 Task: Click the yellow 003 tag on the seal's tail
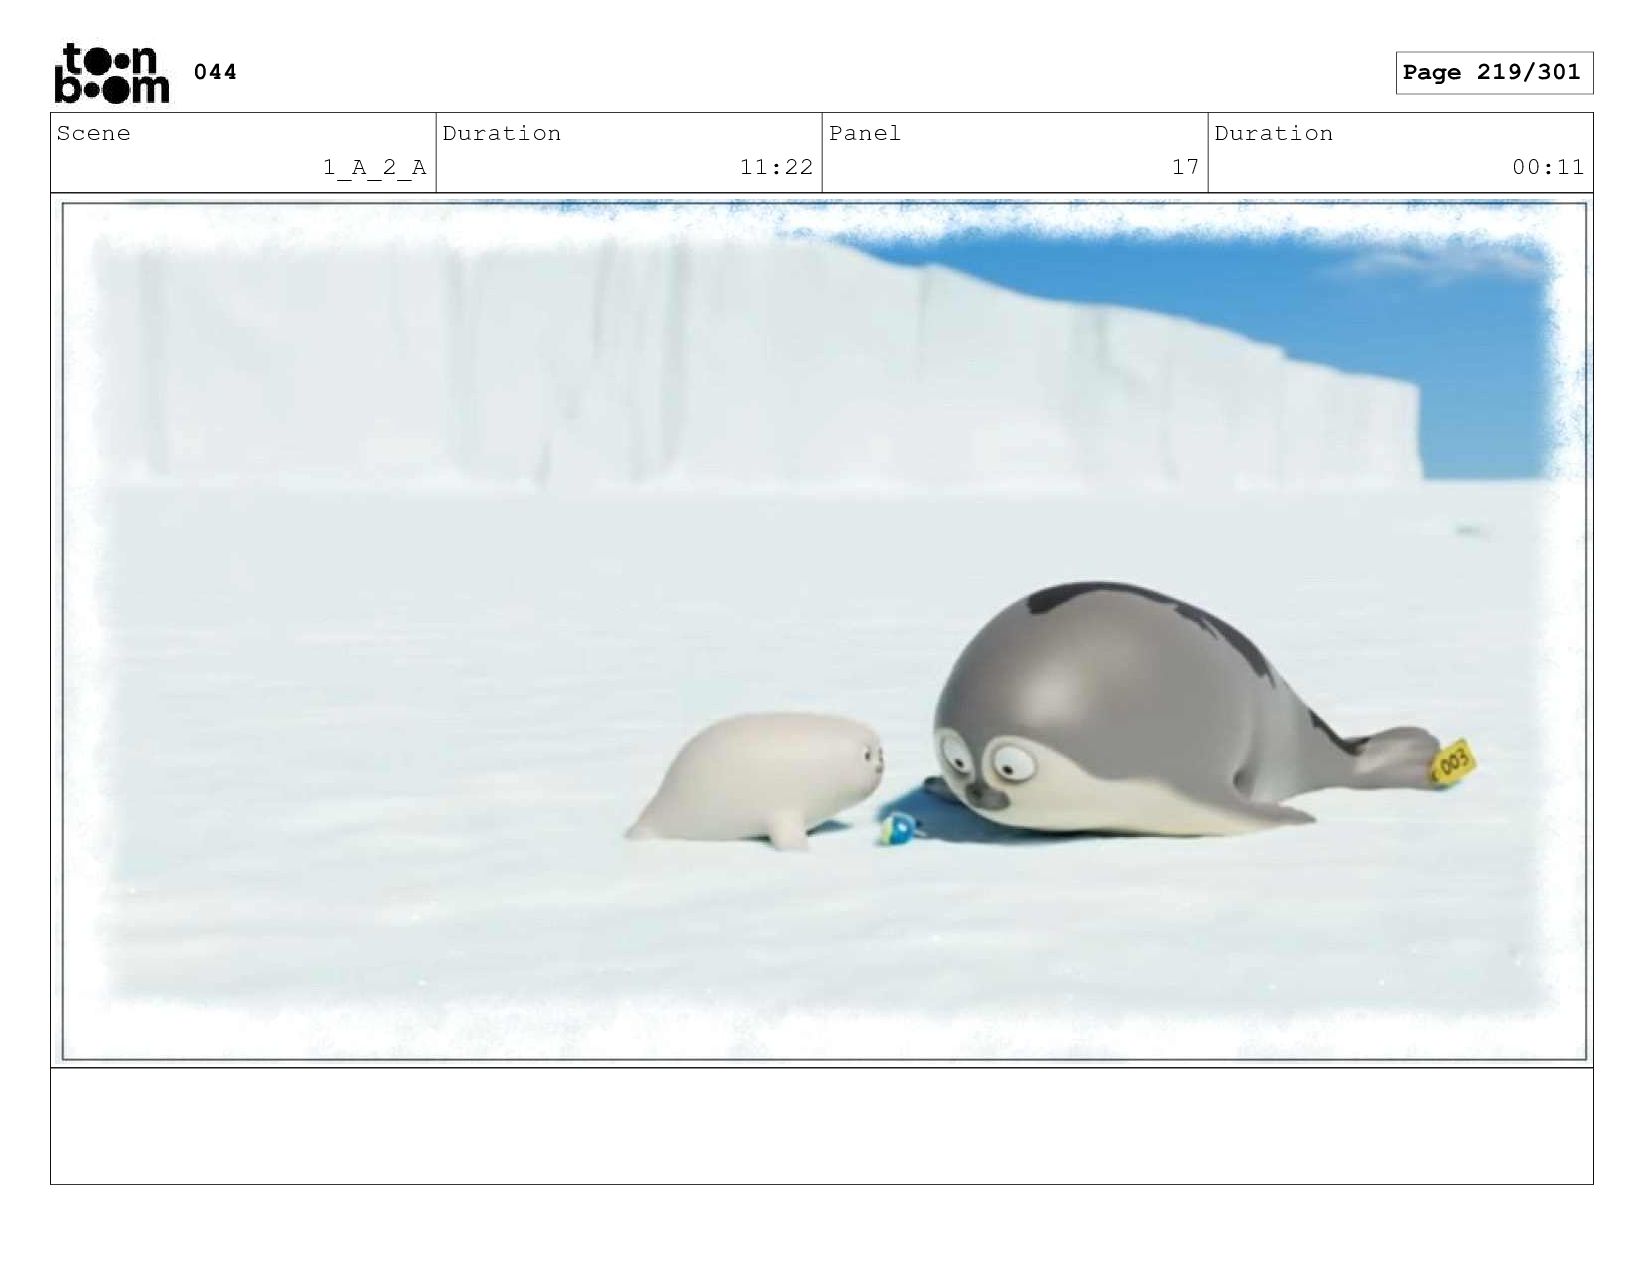(1453, 764)
